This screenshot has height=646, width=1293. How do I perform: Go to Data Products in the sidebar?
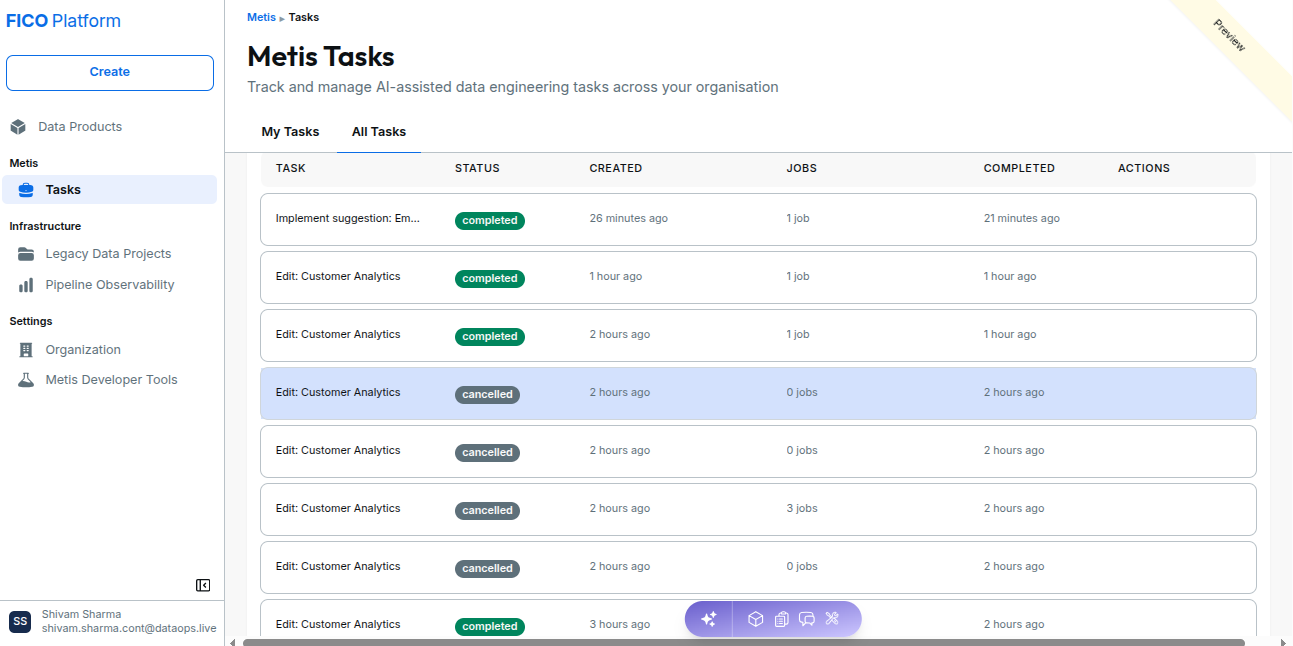[80, 127]
